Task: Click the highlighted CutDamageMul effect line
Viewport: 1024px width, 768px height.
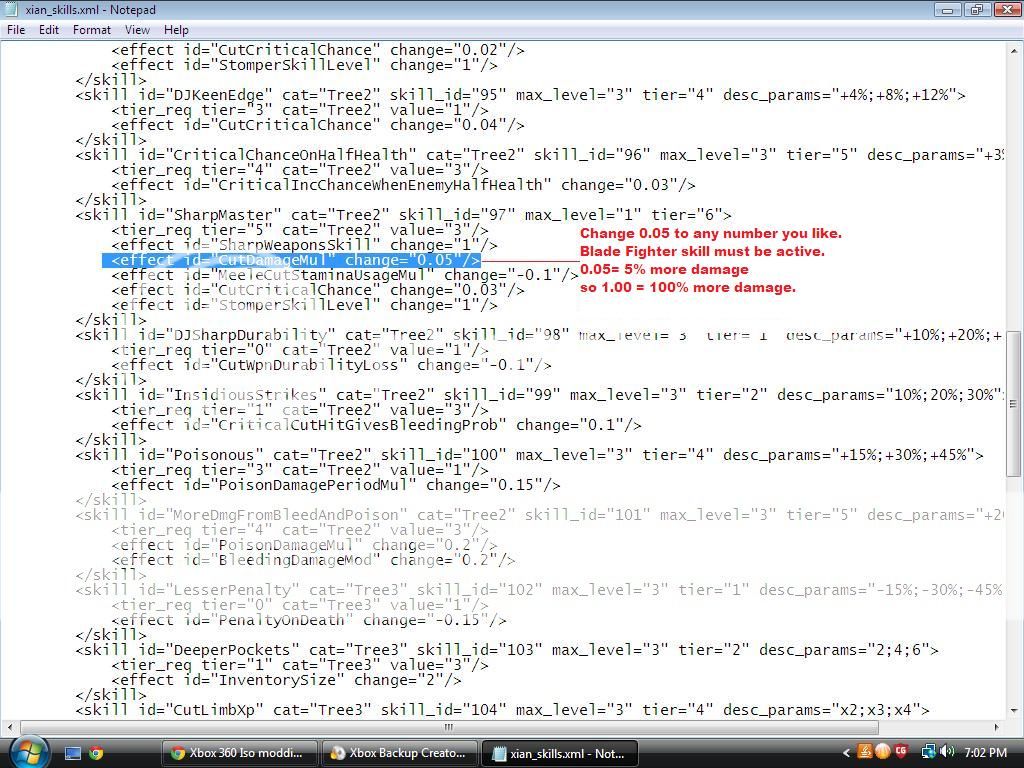Action: click(291, 260)
